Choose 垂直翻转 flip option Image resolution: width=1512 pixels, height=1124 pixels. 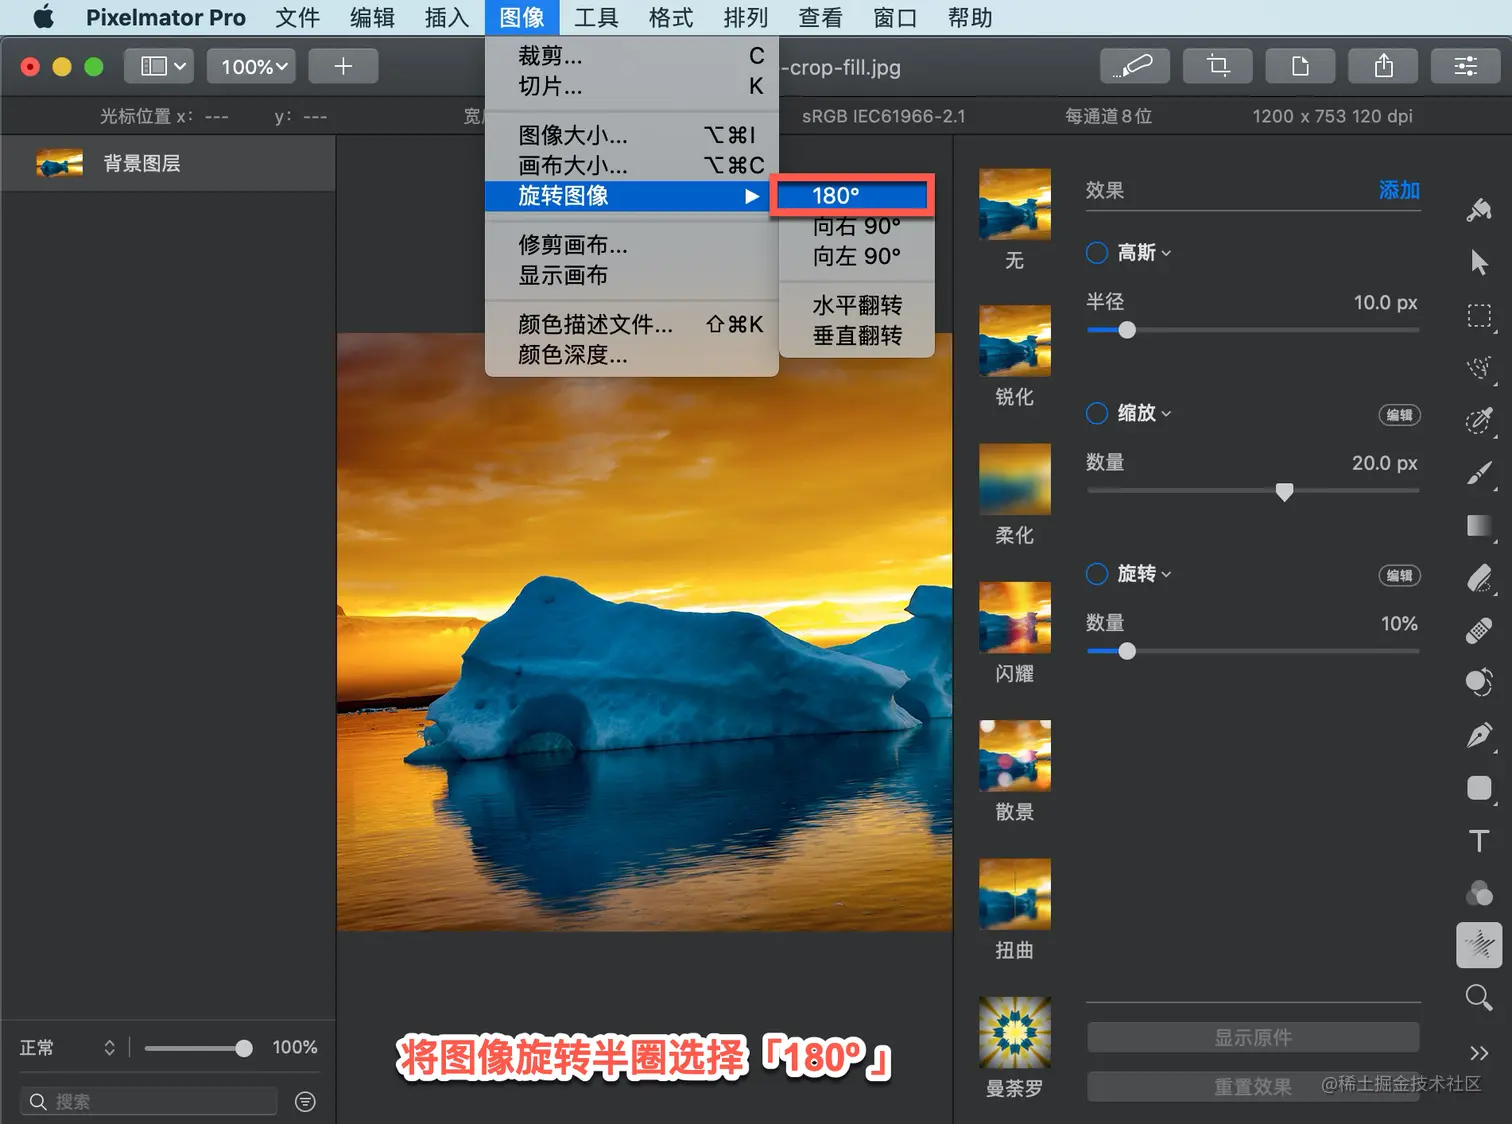point(856,336)
